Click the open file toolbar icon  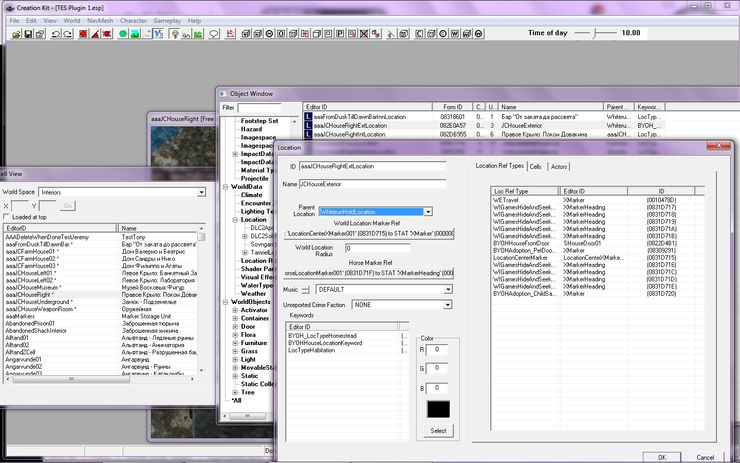click(x=16, y=33)
